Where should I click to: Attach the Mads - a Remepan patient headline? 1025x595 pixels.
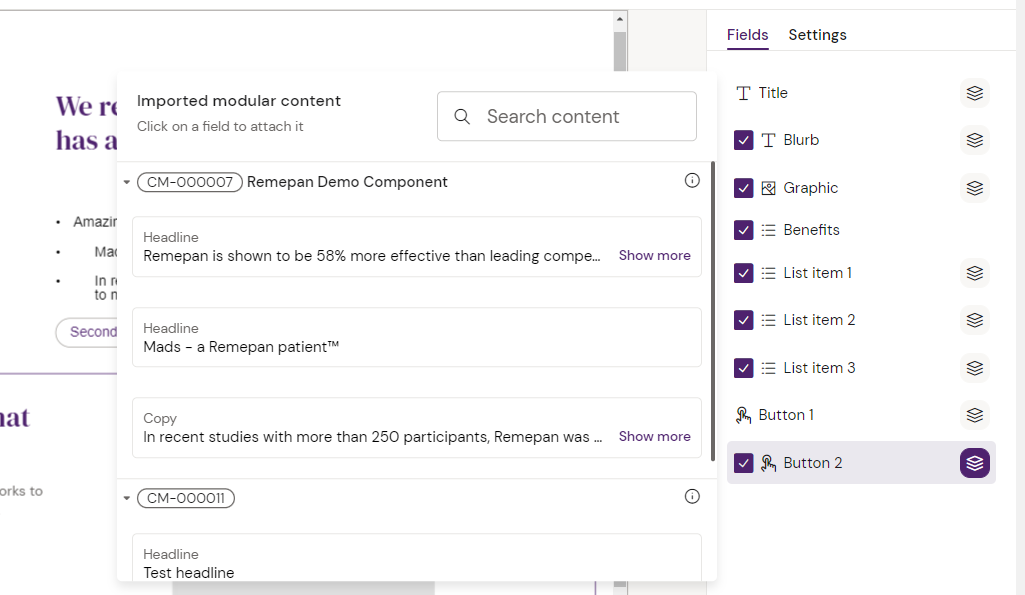pos(416,338)
